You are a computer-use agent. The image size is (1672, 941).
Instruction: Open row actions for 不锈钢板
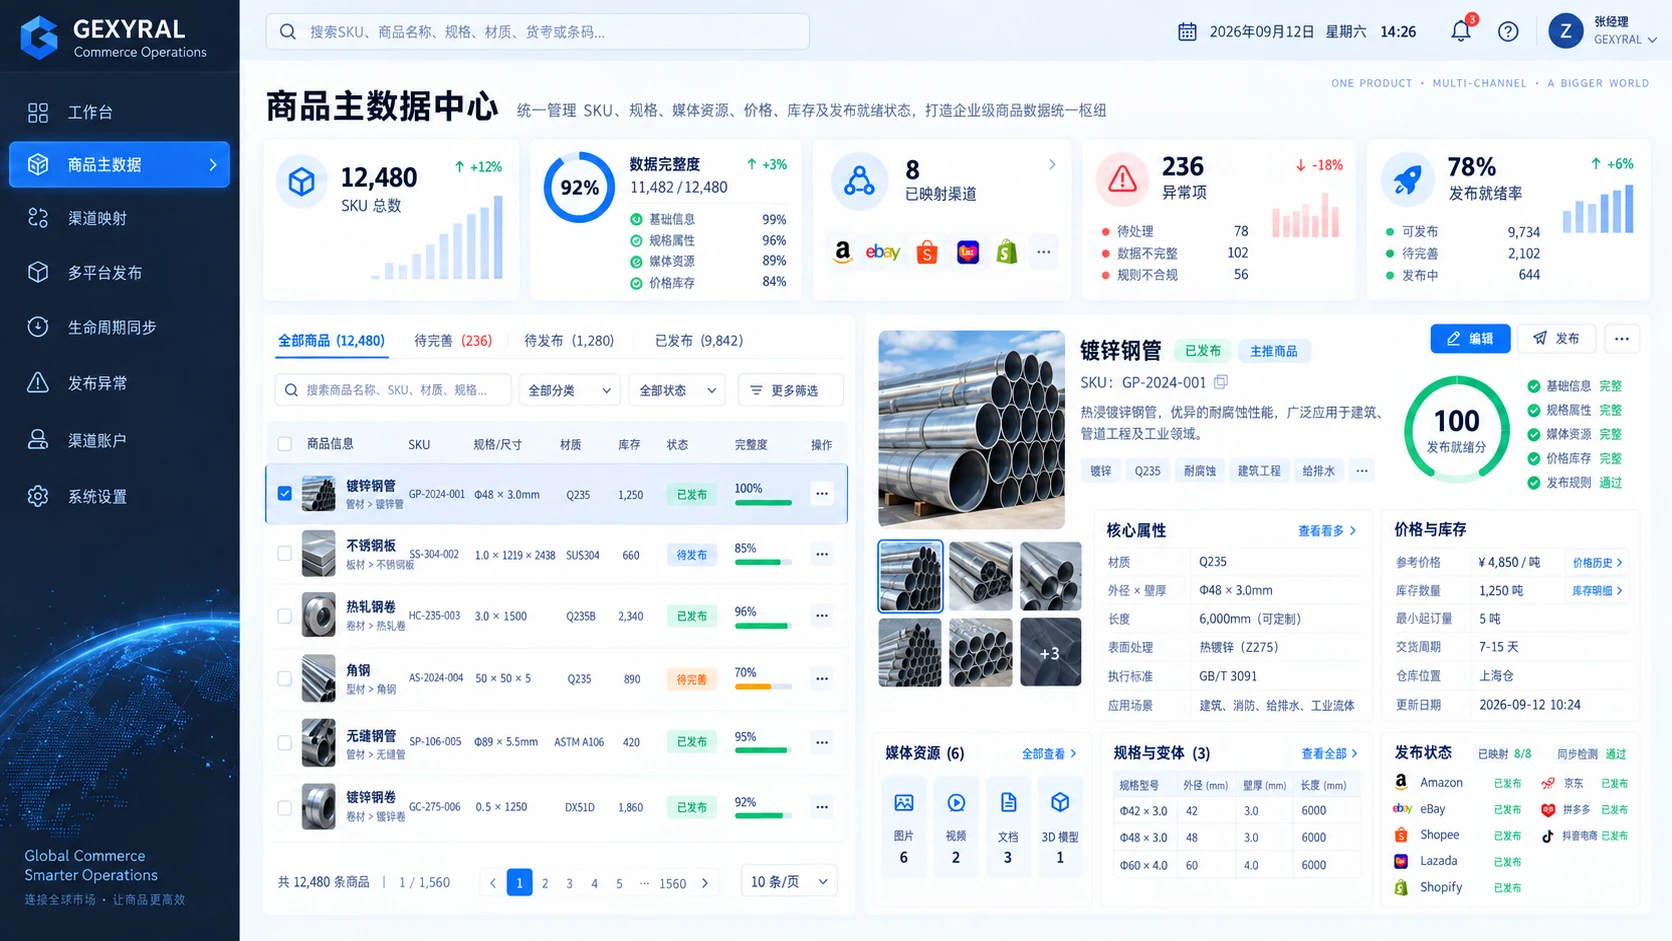[x=822, y=554]
